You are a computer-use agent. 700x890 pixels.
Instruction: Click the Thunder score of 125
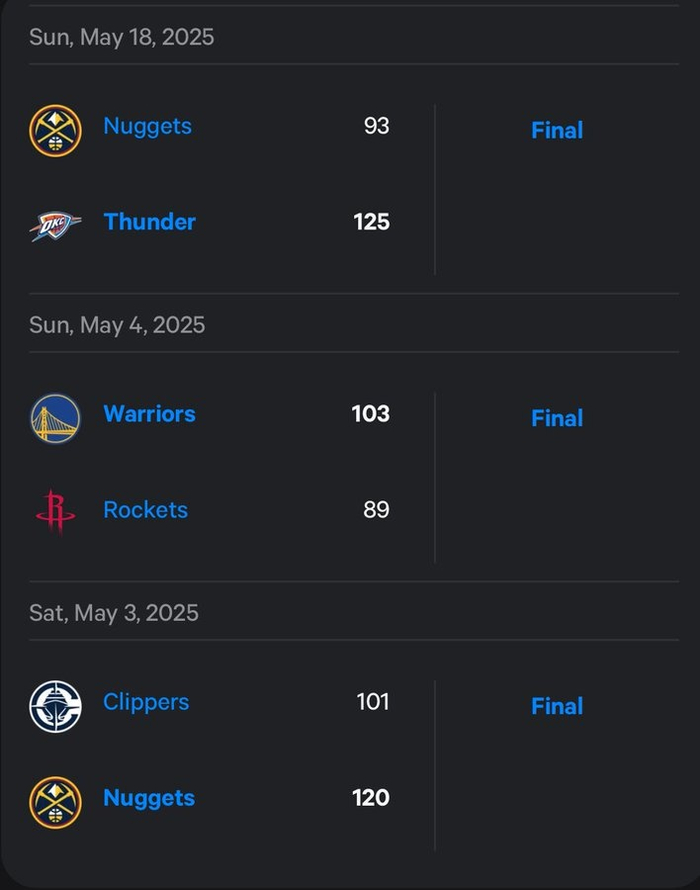coord(371,222)
